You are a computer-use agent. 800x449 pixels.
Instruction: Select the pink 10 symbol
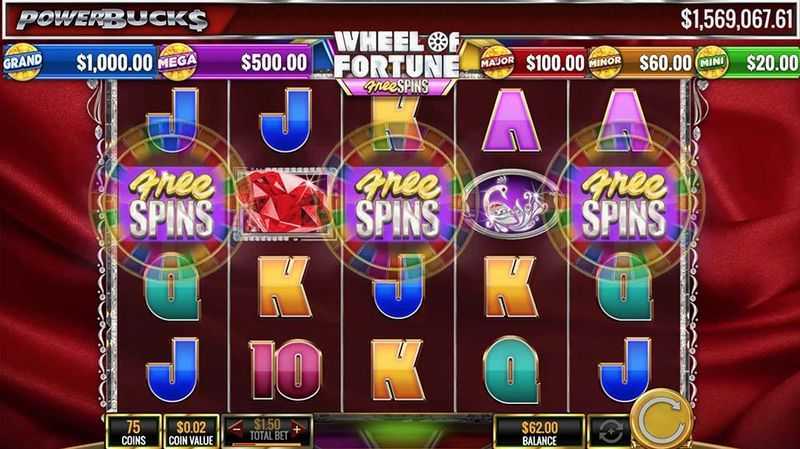(x=285, y=369)
